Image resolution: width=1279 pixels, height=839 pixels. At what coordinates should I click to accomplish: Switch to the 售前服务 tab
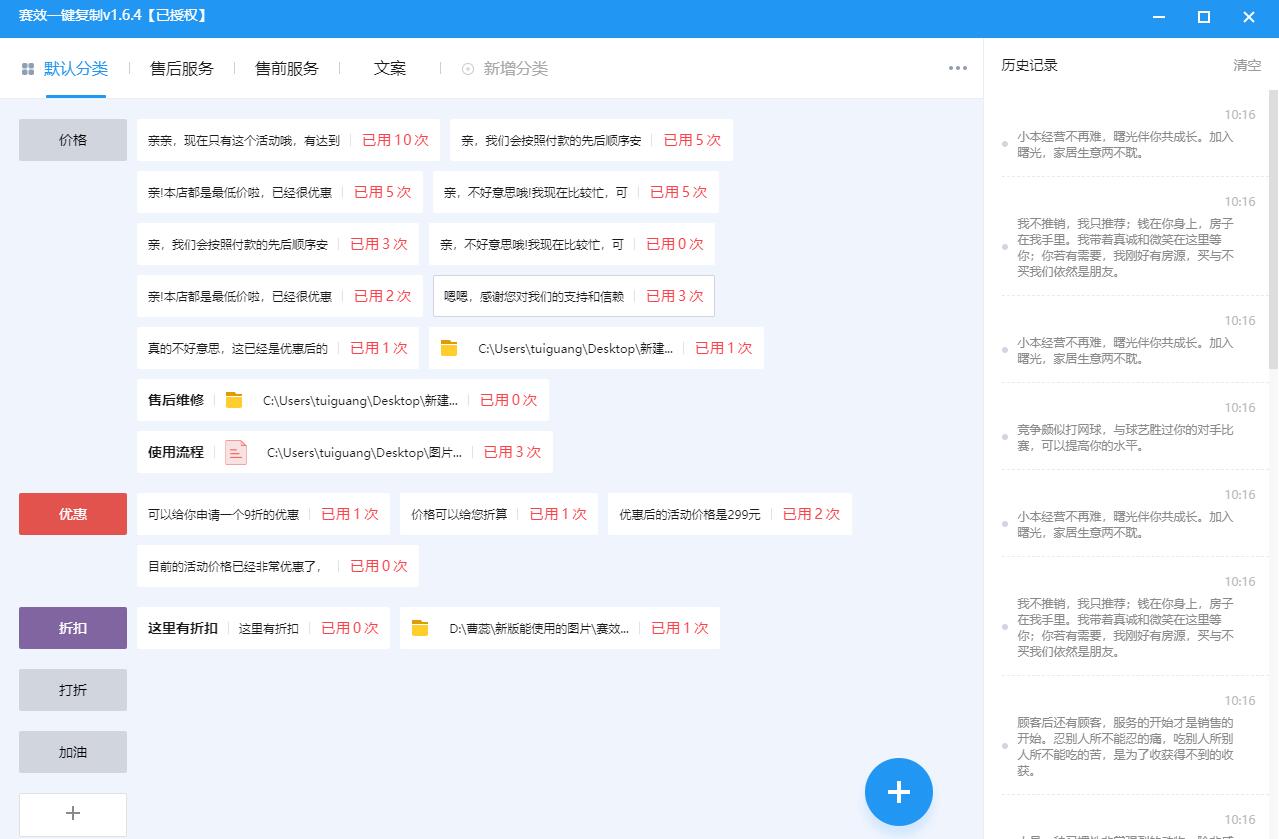click(288, 68)
